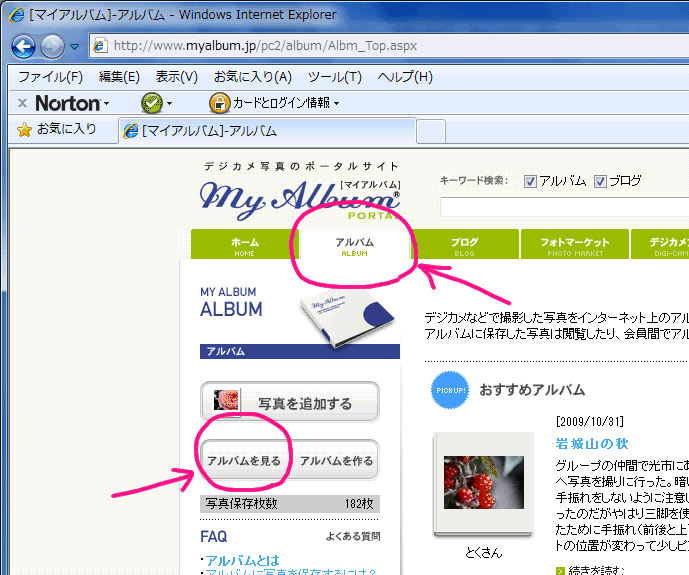Toggle the ブログ search checkbox
Screen dimensions: 689x575
(600, 181)
